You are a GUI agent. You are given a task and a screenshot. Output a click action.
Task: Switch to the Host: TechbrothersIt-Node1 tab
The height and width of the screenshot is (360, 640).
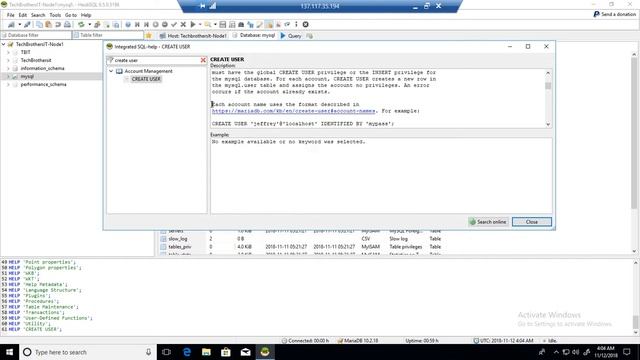(x=193, y=36)
